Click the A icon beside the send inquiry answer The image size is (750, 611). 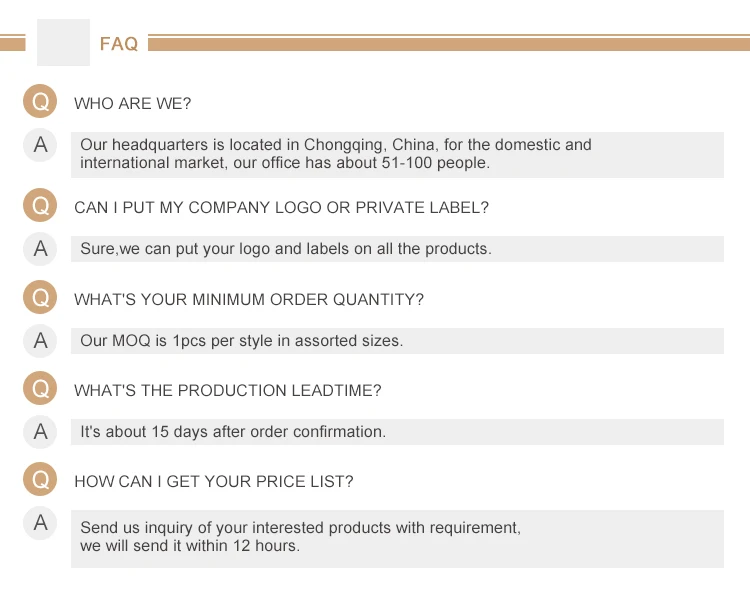pos(40,523)
